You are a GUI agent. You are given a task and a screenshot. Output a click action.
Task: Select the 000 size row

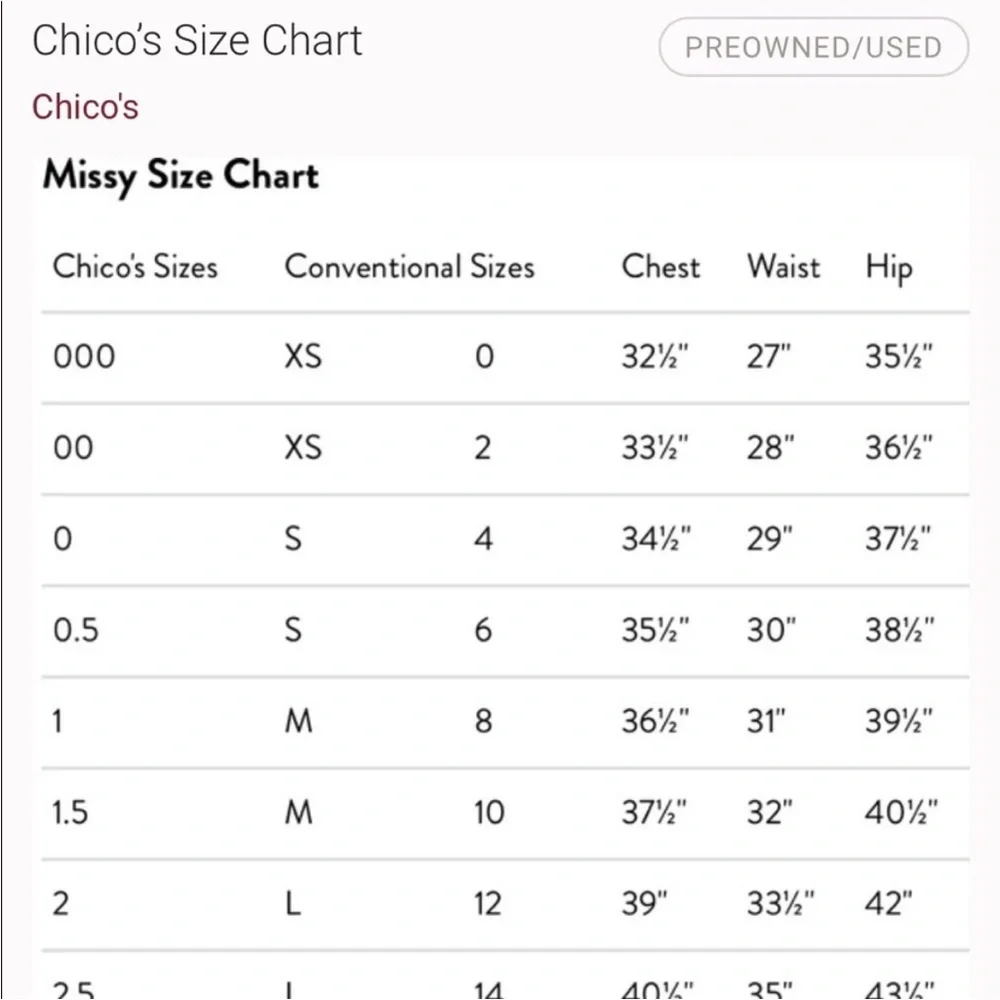coord(84,356)
